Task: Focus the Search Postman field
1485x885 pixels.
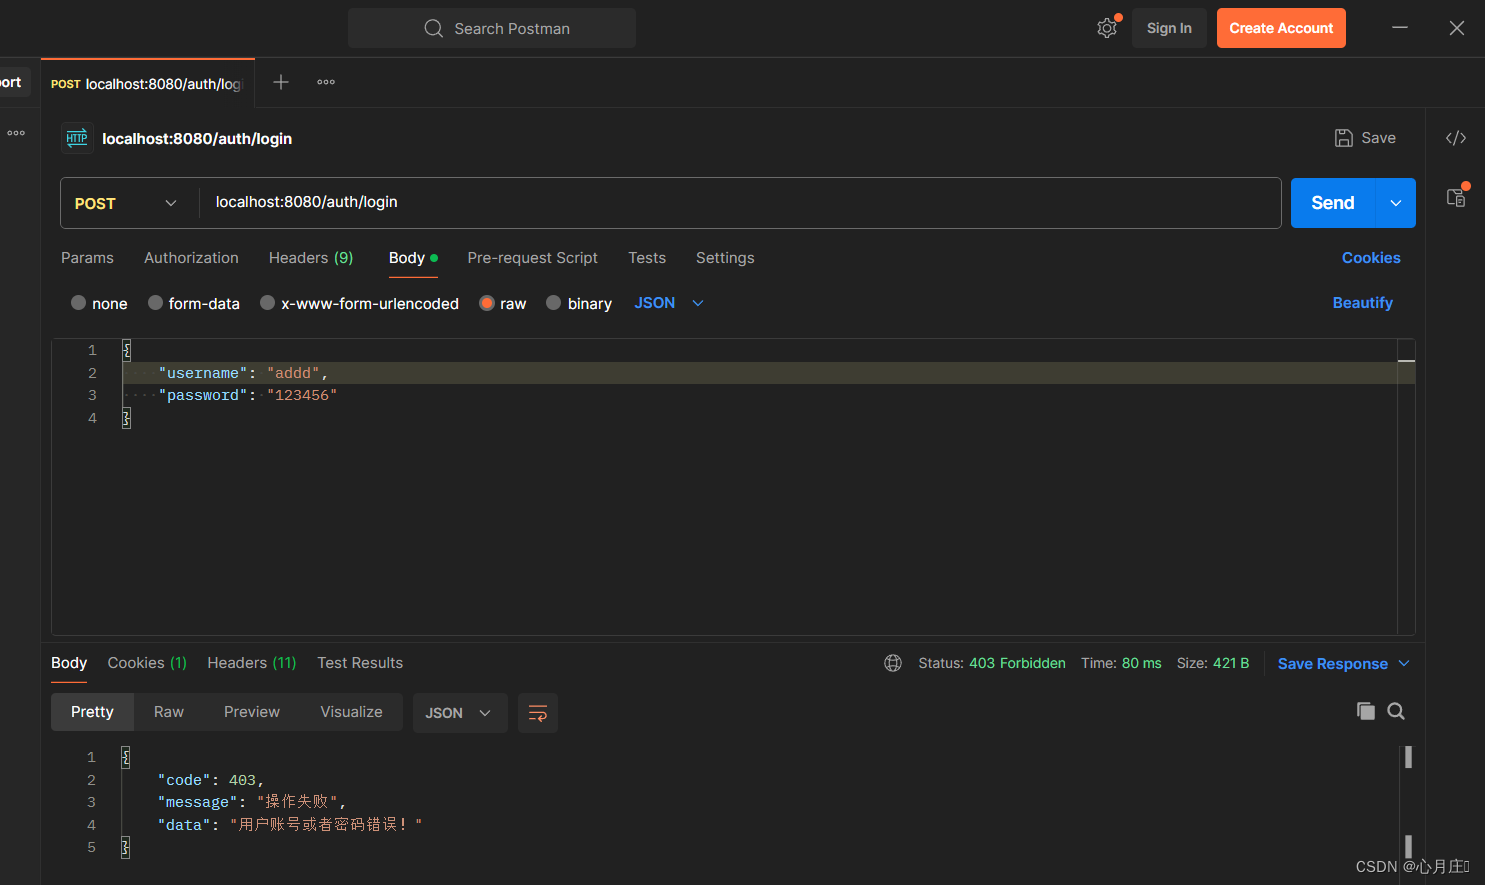Action: point(492,28)
